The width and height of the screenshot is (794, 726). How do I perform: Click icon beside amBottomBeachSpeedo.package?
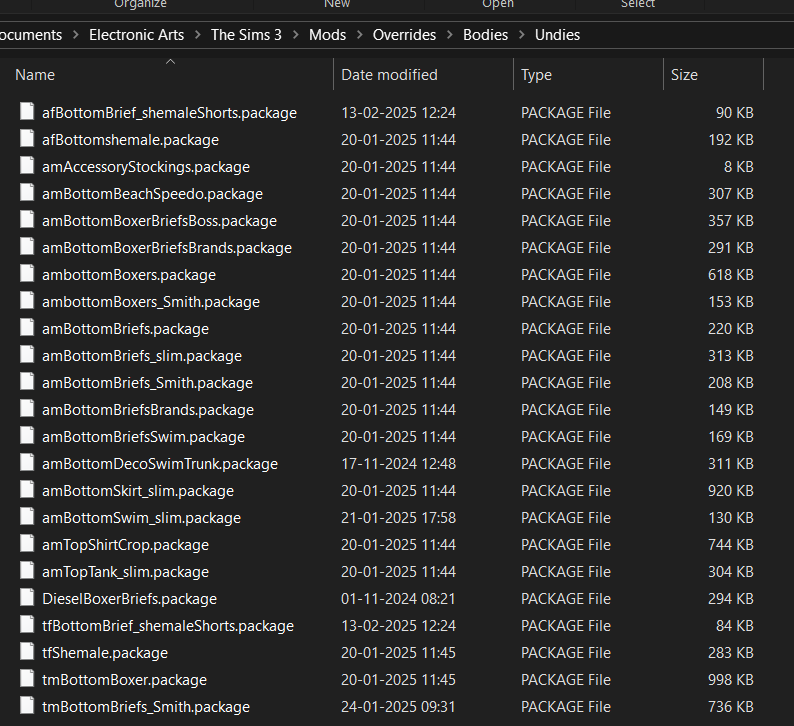tap(27, 192)
